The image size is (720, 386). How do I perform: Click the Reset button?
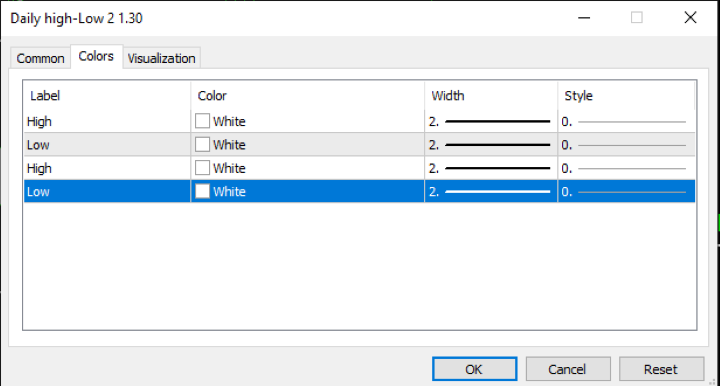click(x=661, y=369)
